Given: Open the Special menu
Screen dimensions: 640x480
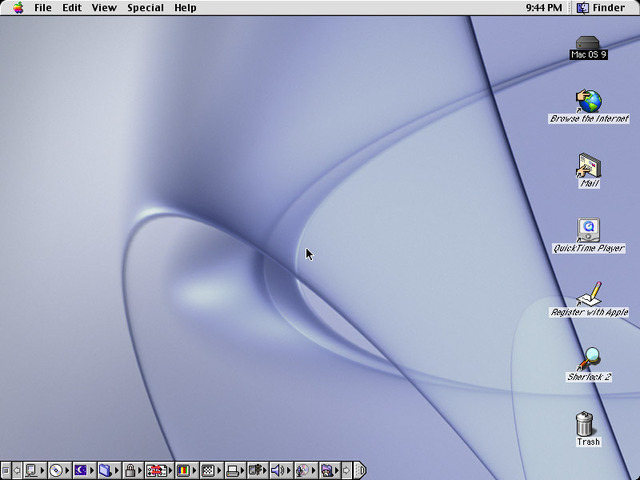Looking at the screenshot, I should (x=145, y=8).
